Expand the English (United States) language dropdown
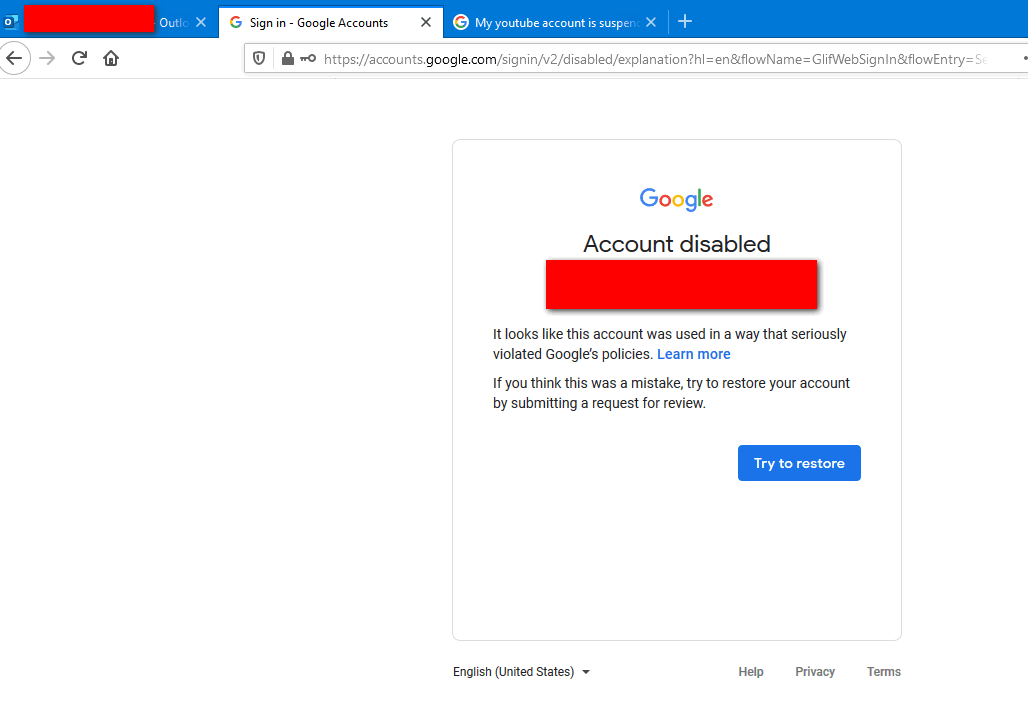This screenshot has width=1028, height=705. click(521, 672)
